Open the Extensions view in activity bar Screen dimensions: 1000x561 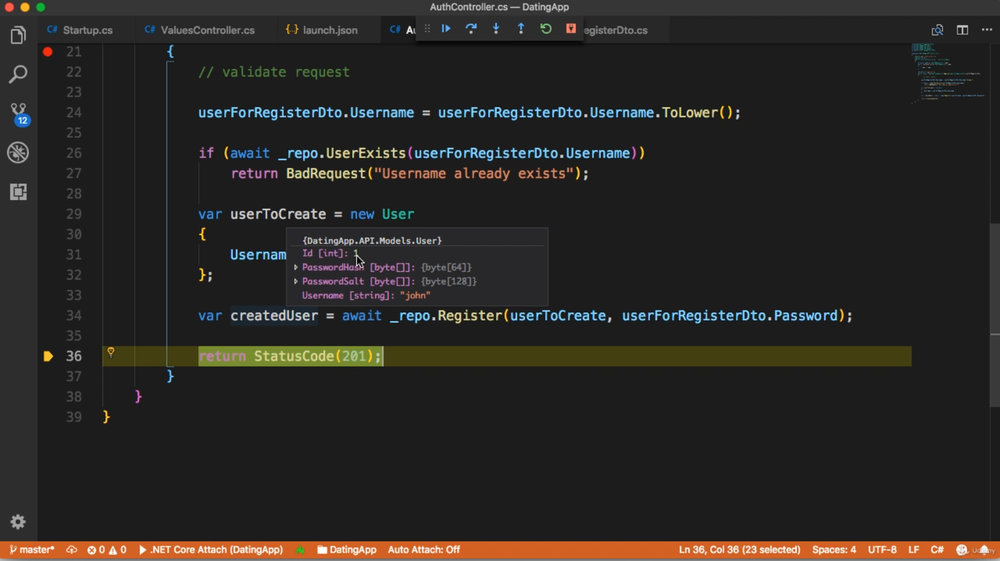[18, 192]
